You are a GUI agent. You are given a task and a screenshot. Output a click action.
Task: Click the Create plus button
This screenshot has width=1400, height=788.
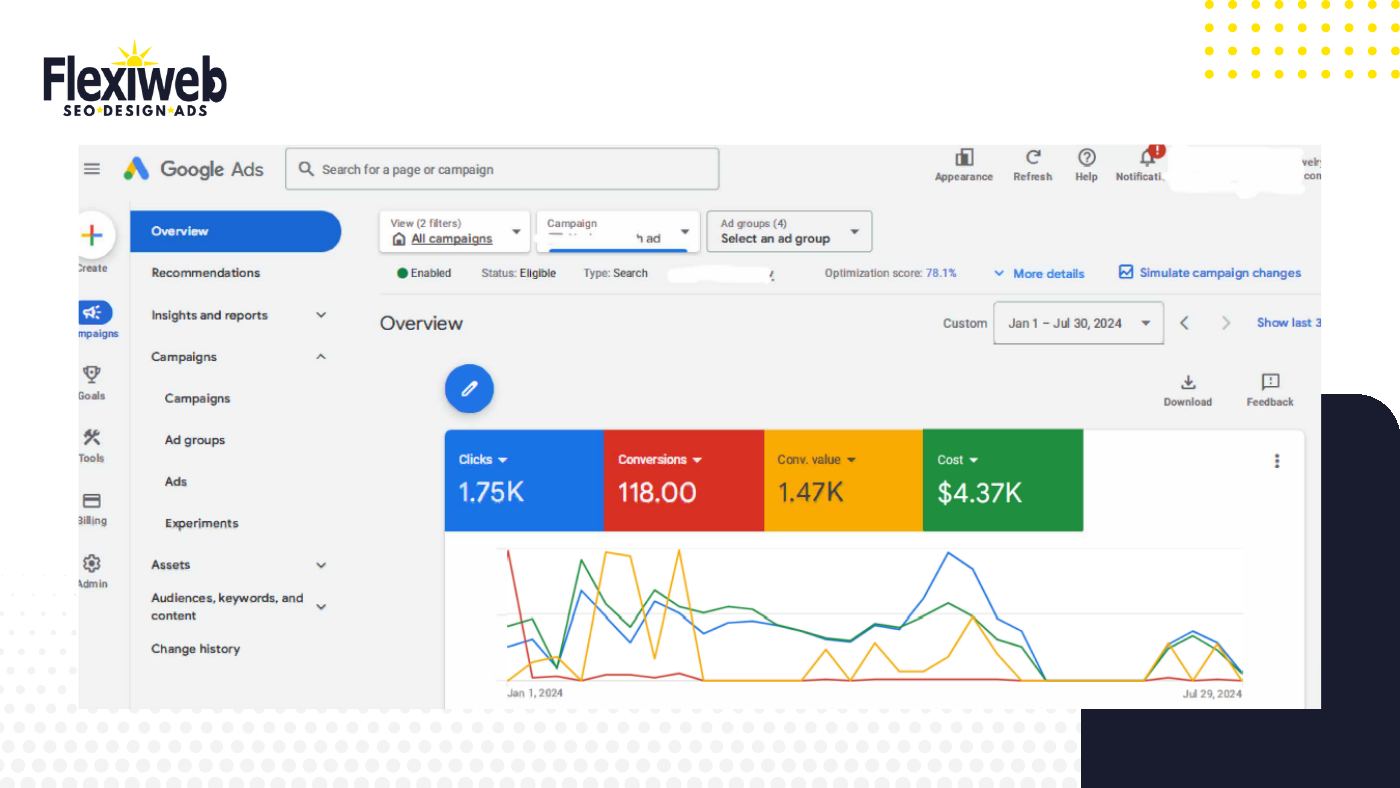pos(92,235)
